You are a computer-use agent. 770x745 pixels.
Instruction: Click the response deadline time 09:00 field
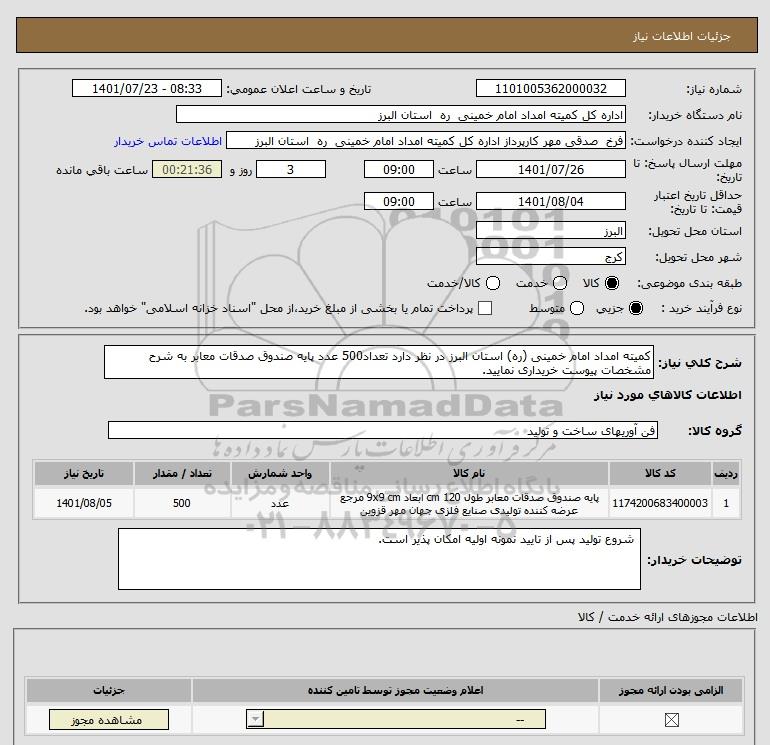(x=399, y=169)
